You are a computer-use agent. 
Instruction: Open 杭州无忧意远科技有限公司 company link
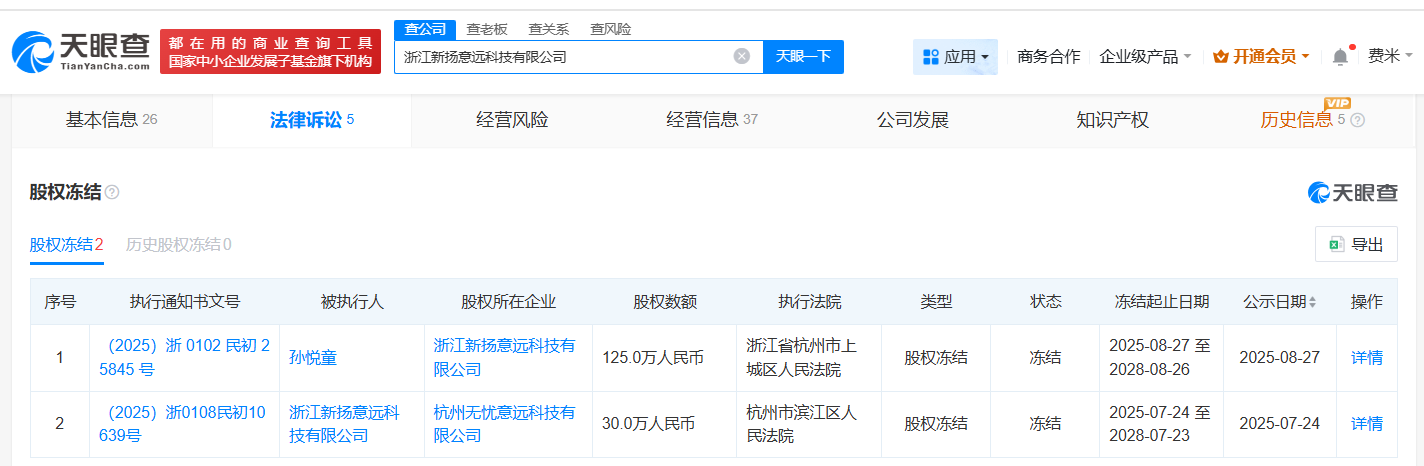point(504,423)
